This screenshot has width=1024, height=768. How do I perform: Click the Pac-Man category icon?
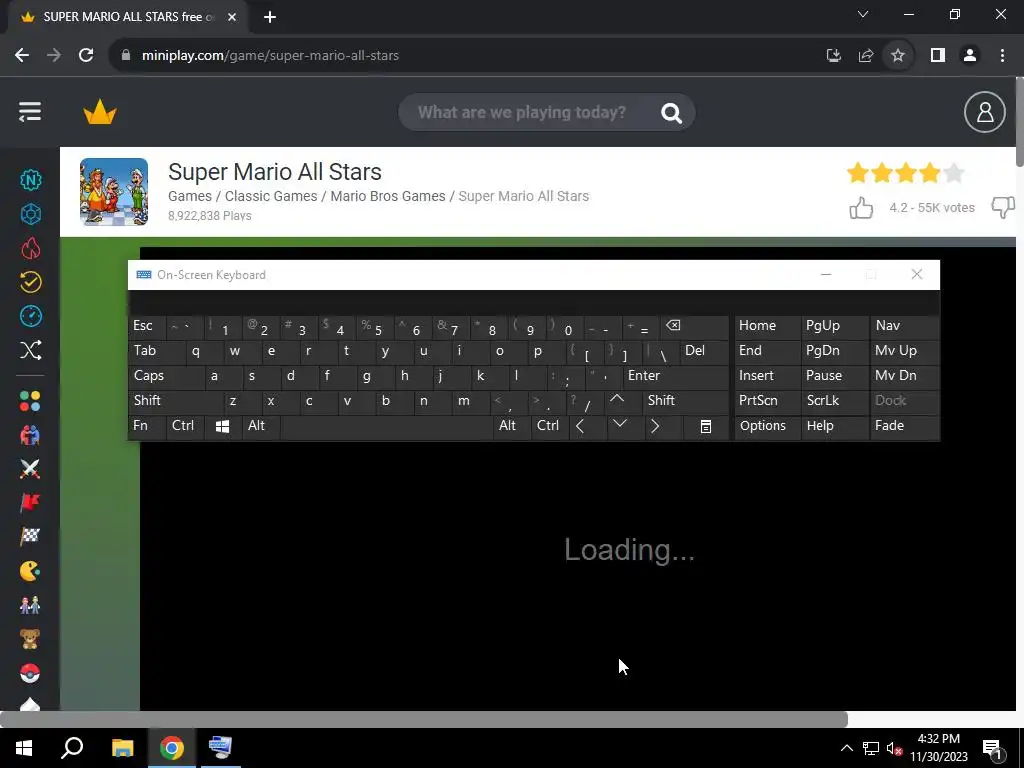[30, 571]
